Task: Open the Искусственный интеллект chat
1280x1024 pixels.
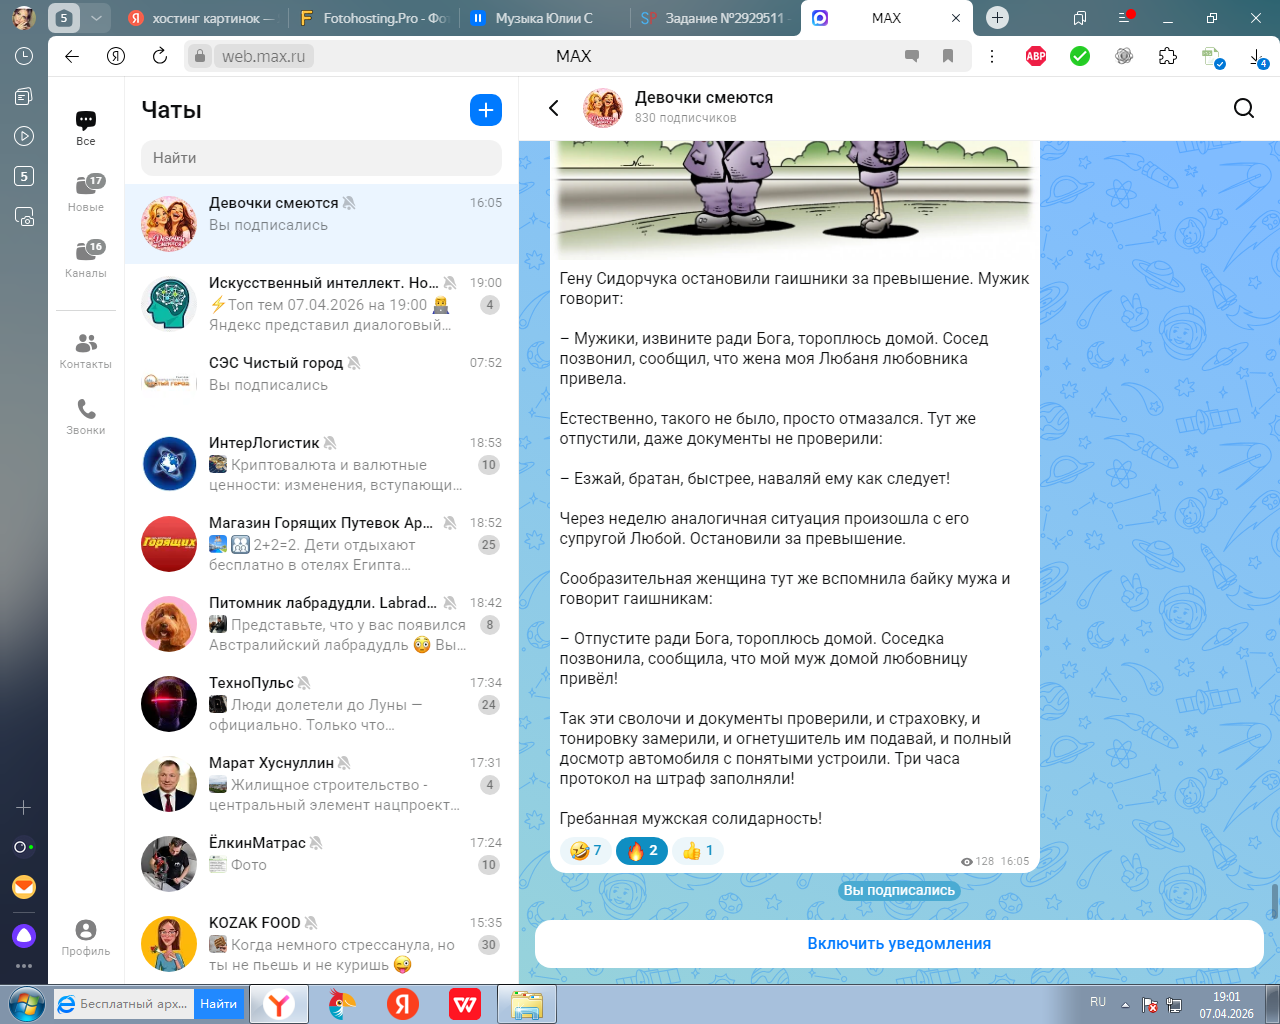Action: [322, 304]
